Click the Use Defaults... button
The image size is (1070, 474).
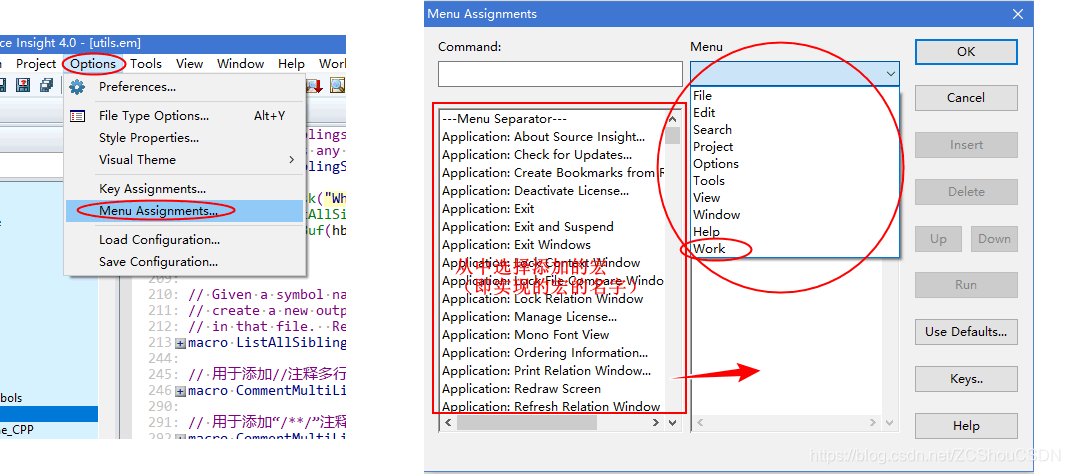tap(966, 332)
